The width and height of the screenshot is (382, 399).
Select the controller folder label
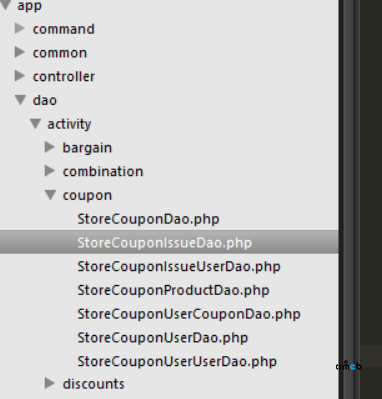click(64, 77)
